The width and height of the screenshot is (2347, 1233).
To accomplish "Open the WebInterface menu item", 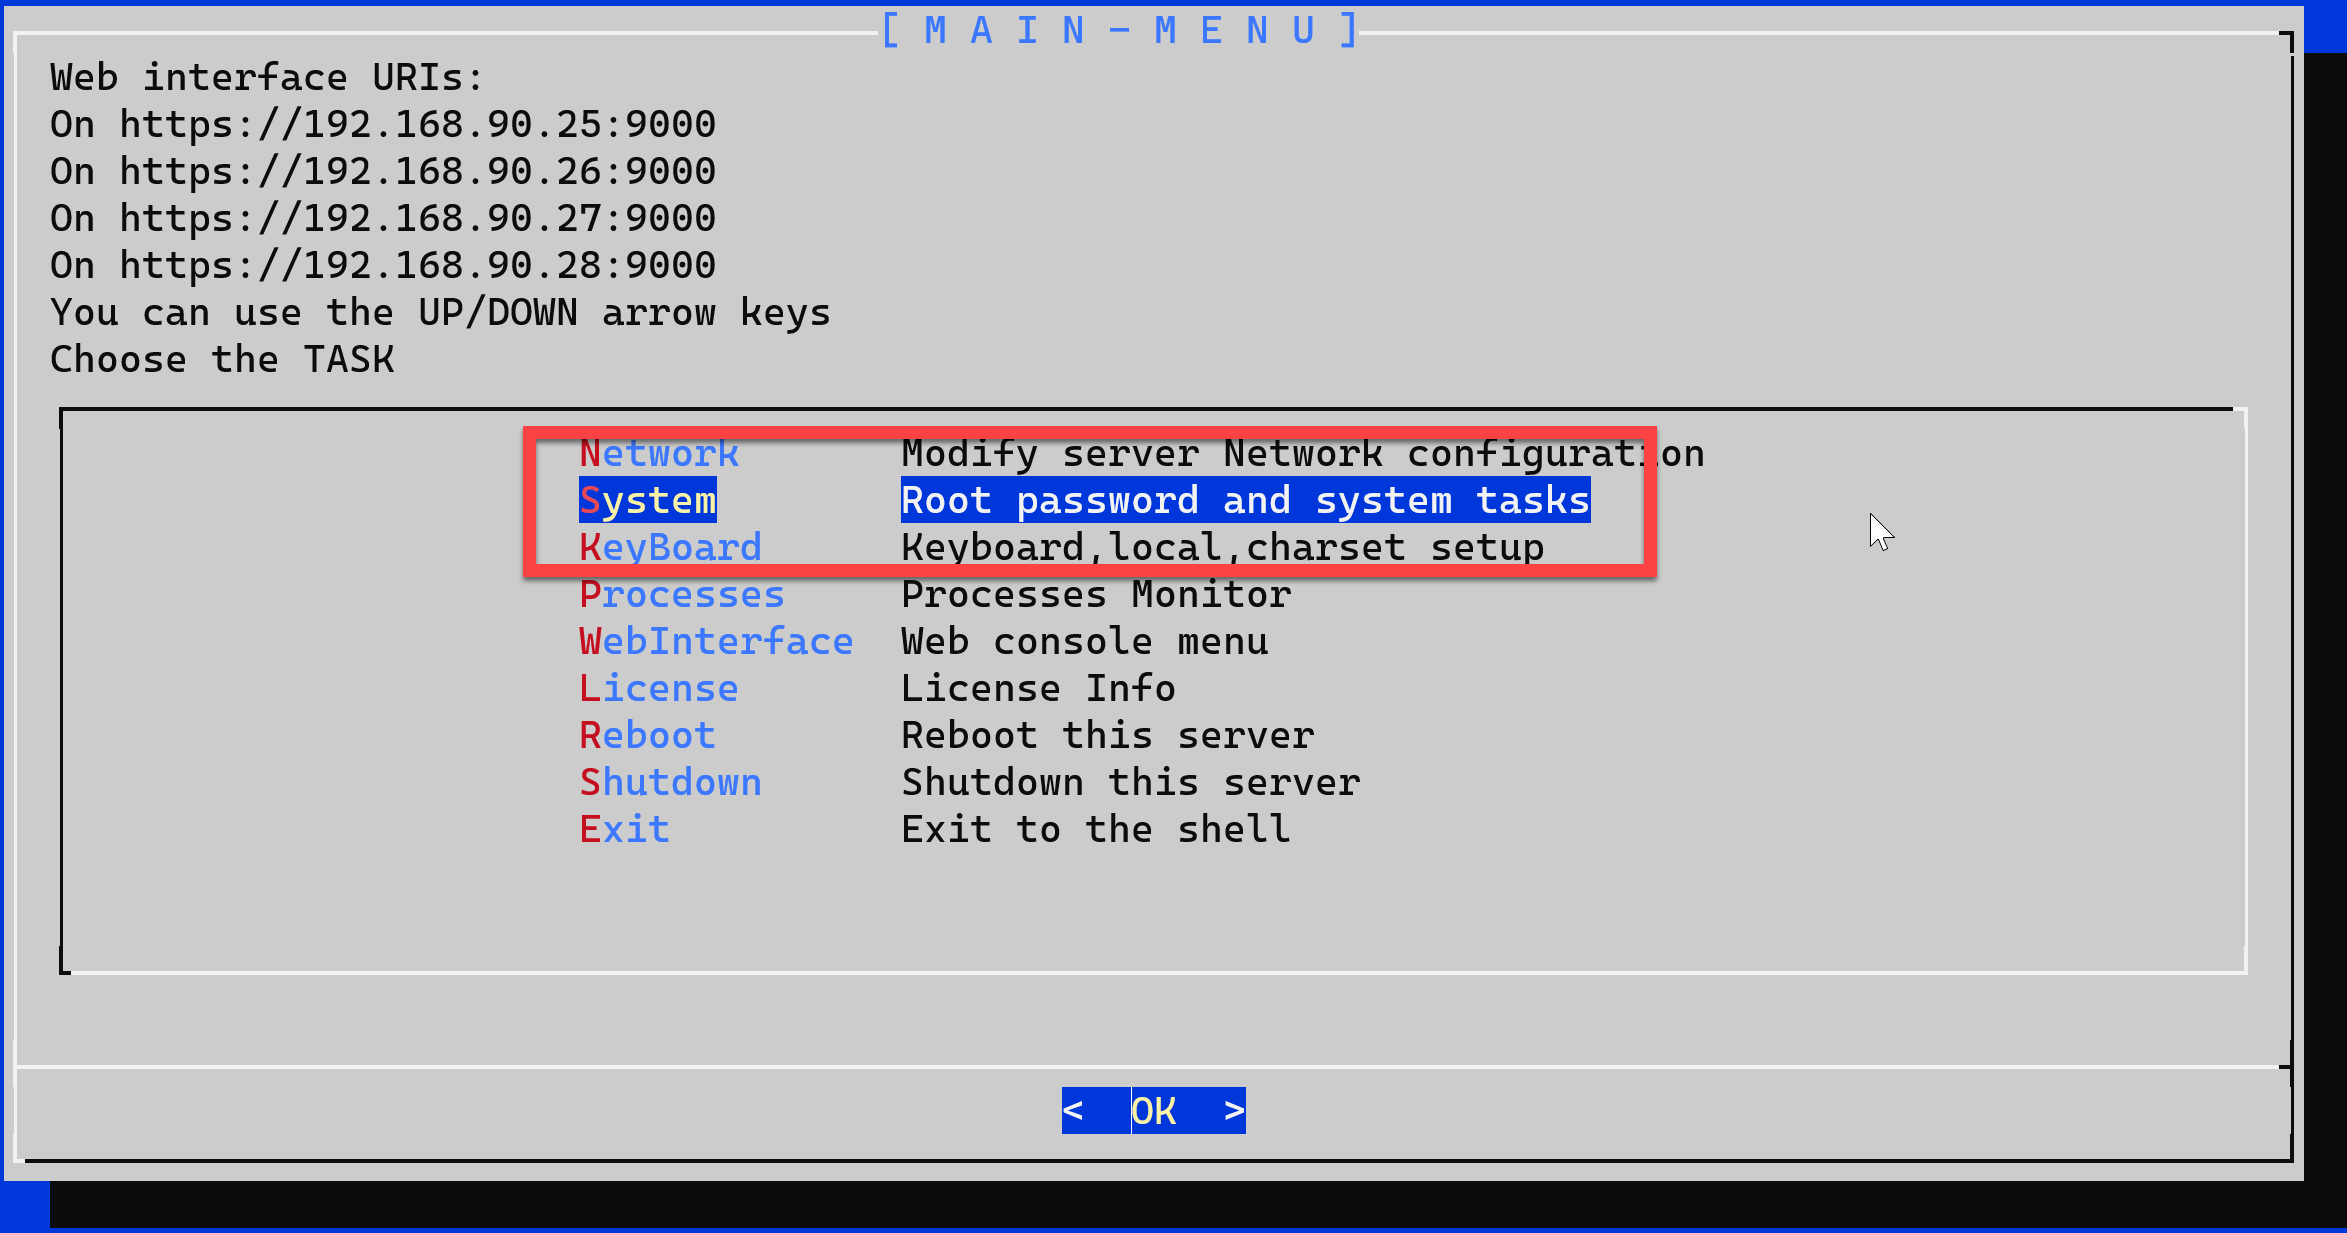I will point(715,642).
